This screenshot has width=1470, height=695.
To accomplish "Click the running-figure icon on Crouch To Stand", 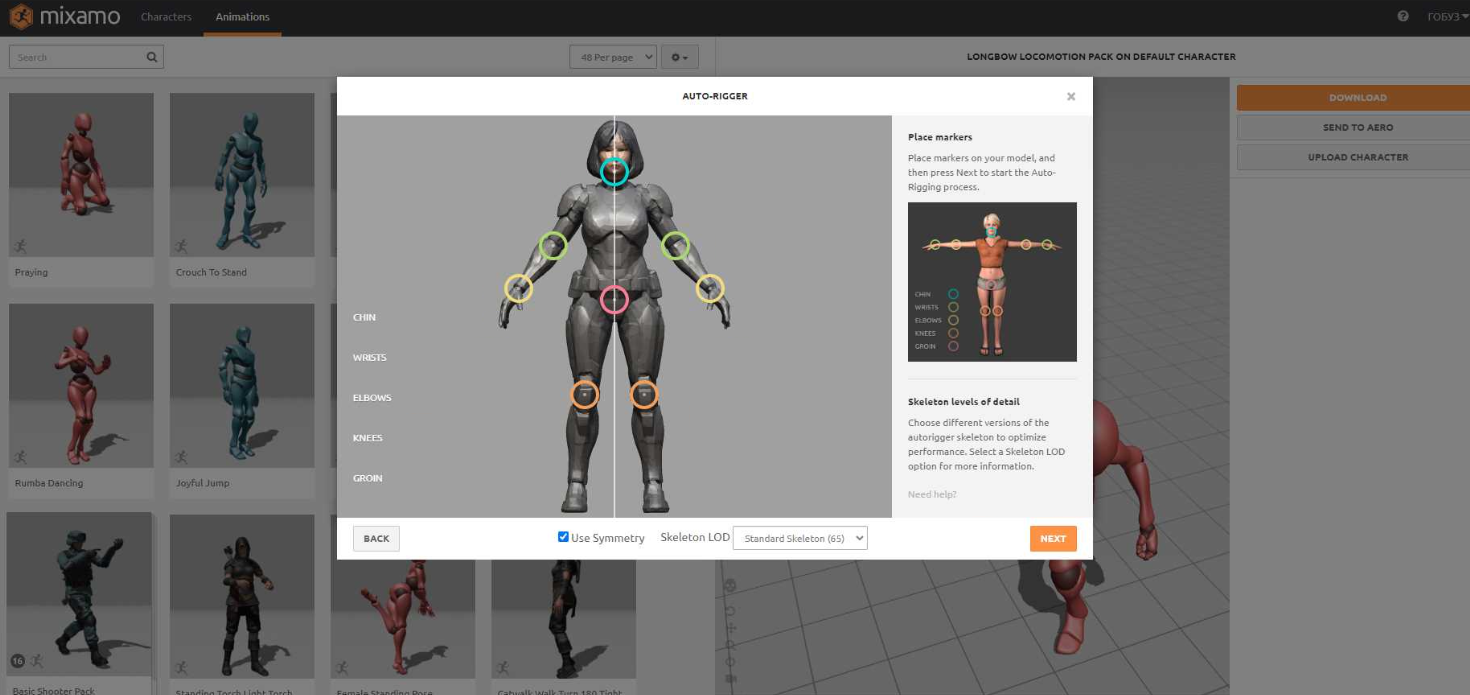I will click(181, 246).
